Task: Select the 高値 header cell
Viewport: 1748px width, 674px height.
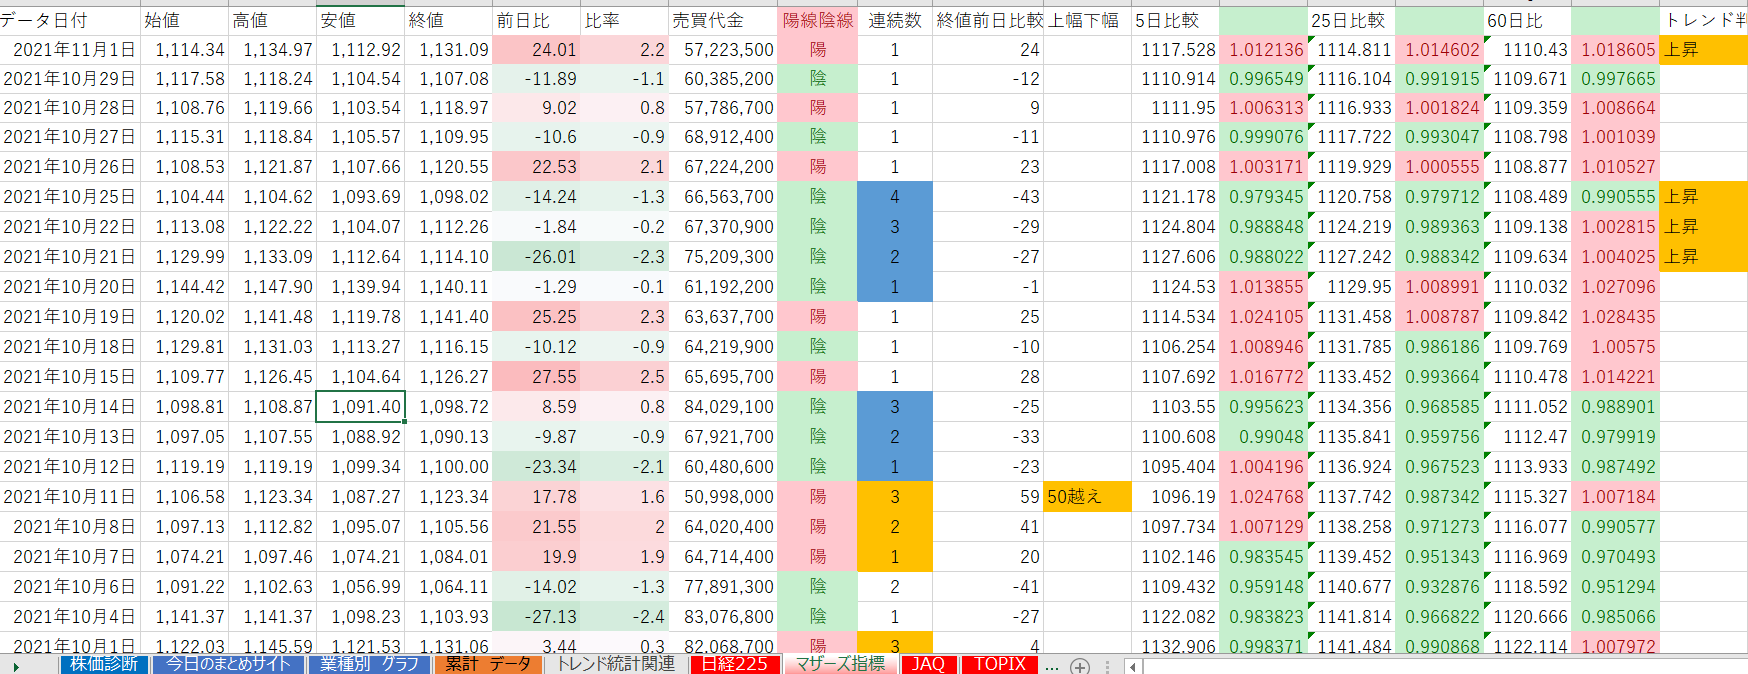Action: tap(272, 20)
